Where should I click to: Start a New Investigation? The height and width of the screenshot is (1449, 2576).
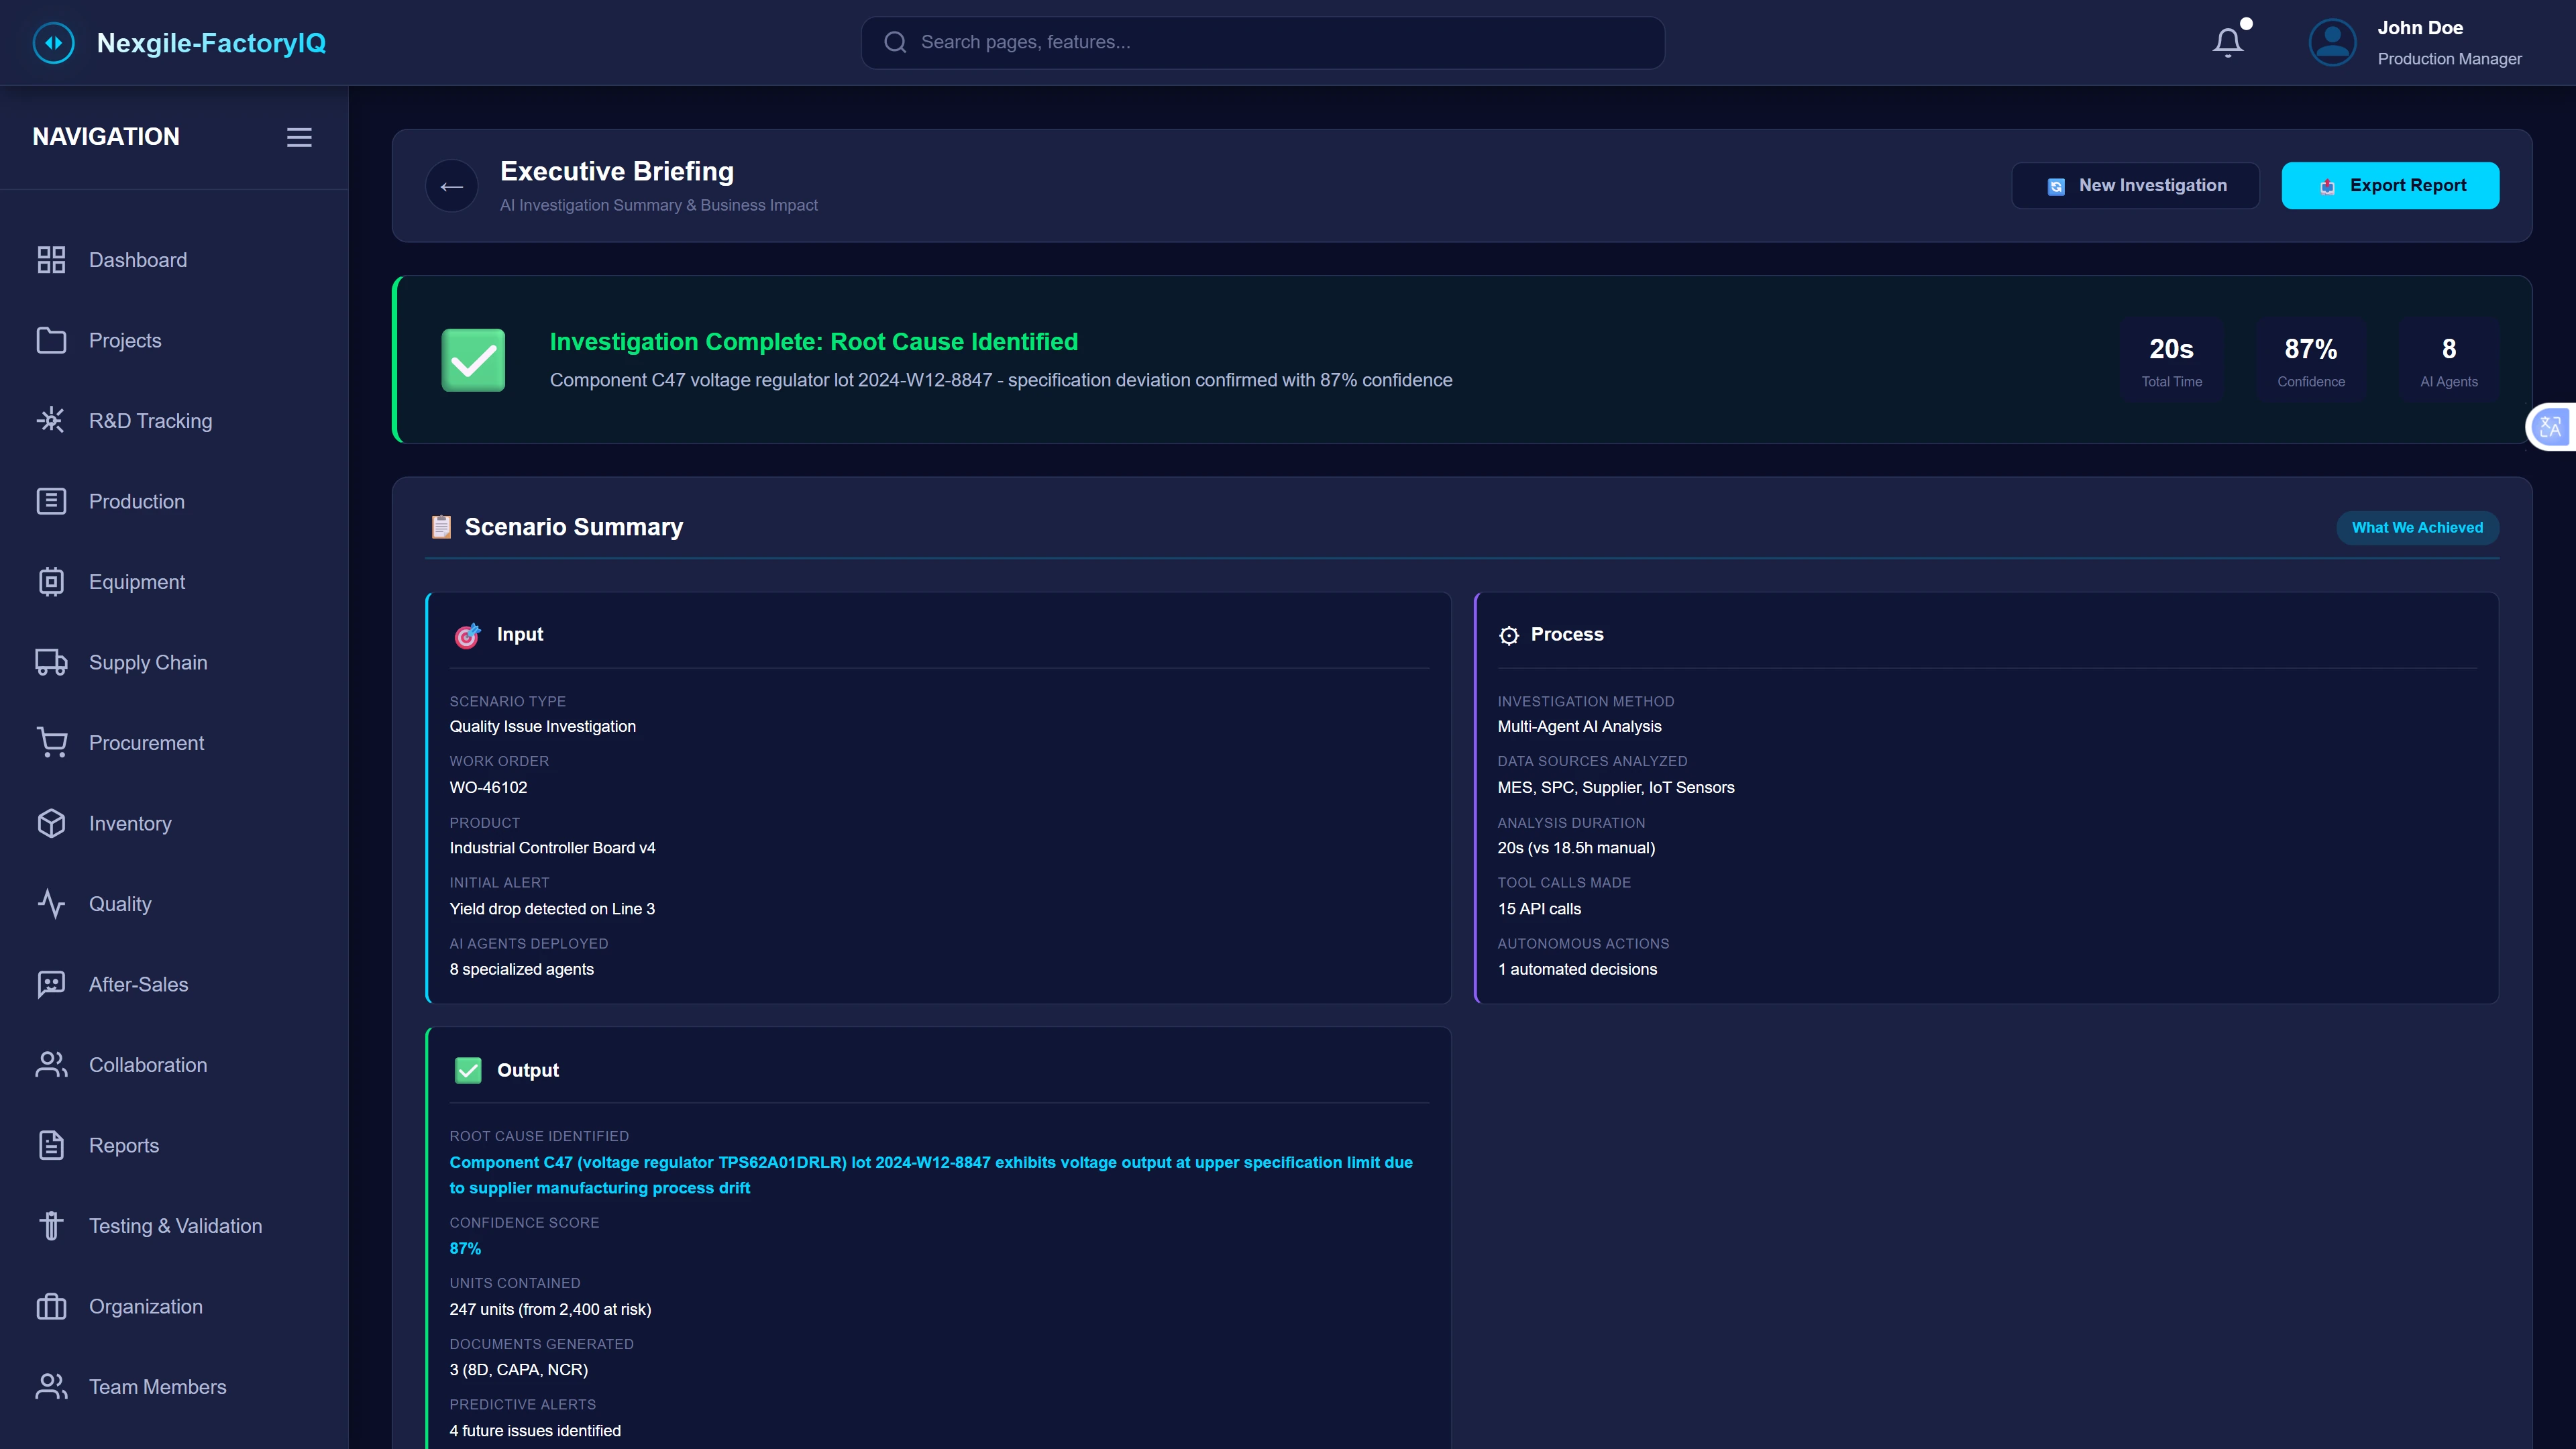pos(2136,185)
